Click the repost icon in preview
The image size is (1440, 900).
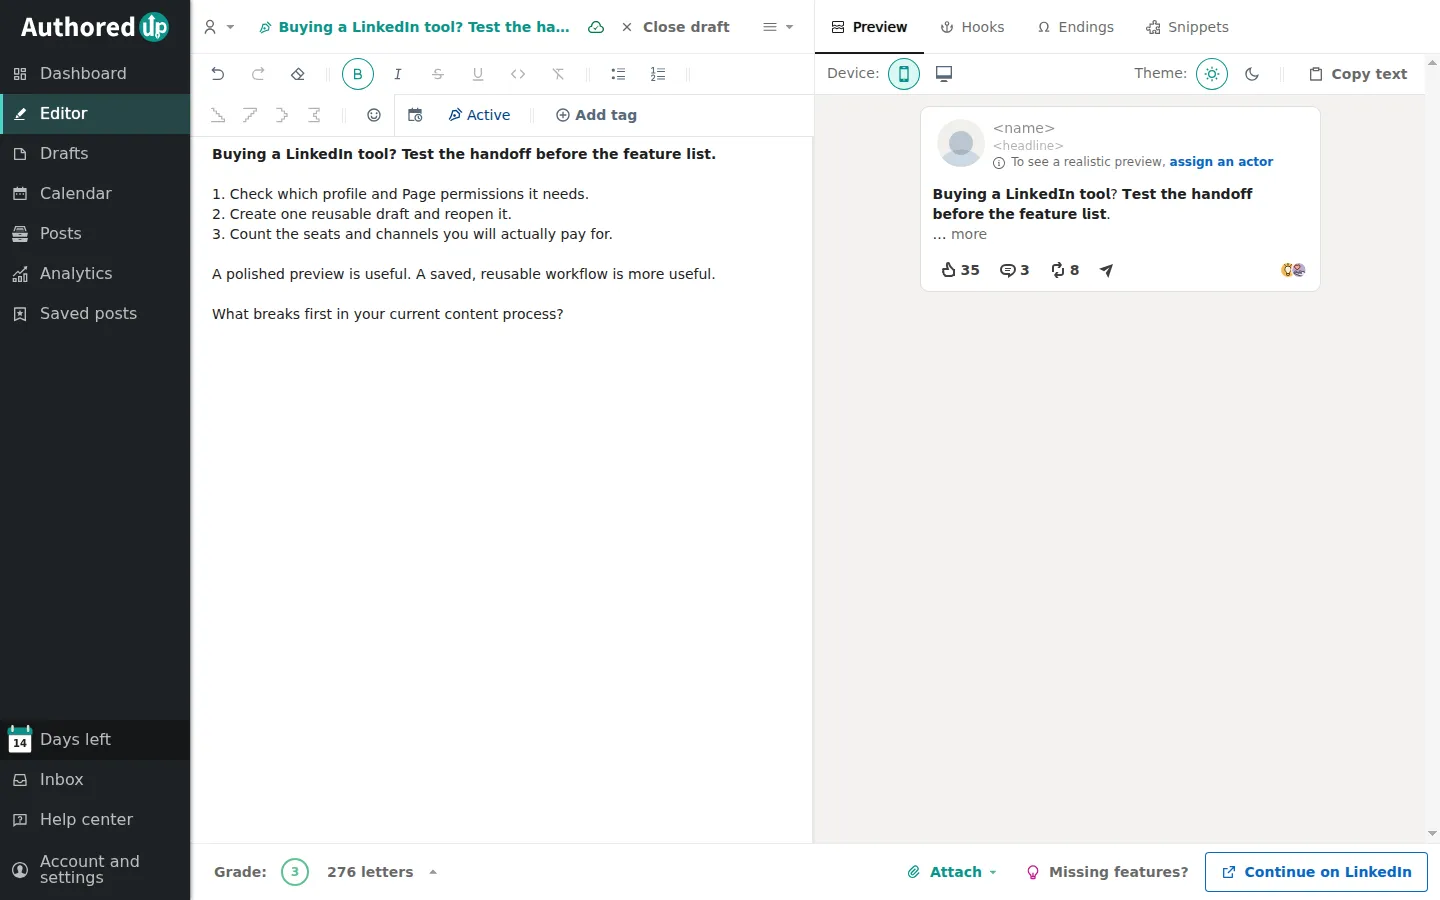click(x=1058, y=270)
